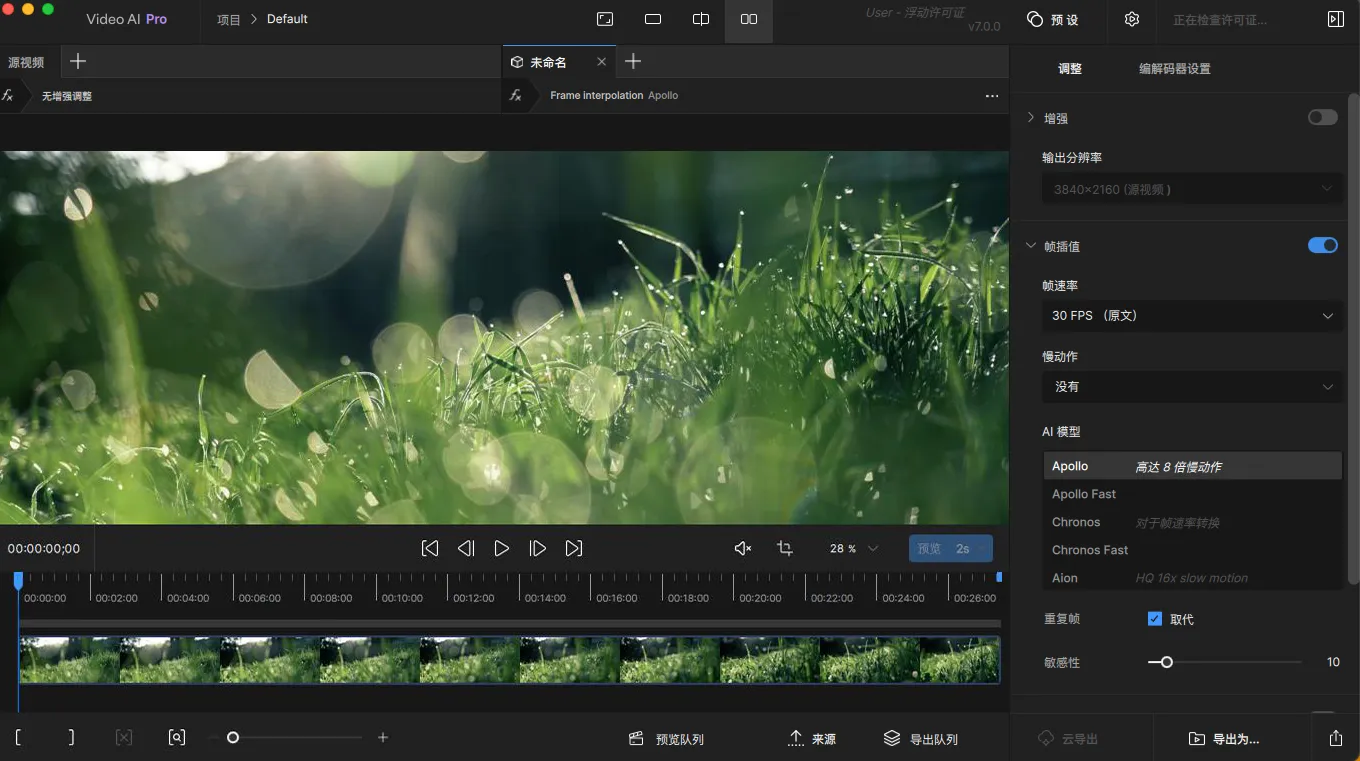Image resolution: width=1360 pixels, height=761 pixels.
Task: Switch to the 编解码器设置 tab
Action: [1174, 69]
